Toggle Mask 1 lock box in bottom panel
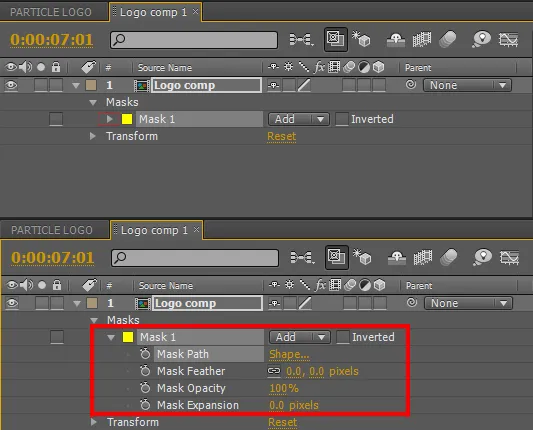Viewport: 533px width, 430px height. [x=57, y=337]
